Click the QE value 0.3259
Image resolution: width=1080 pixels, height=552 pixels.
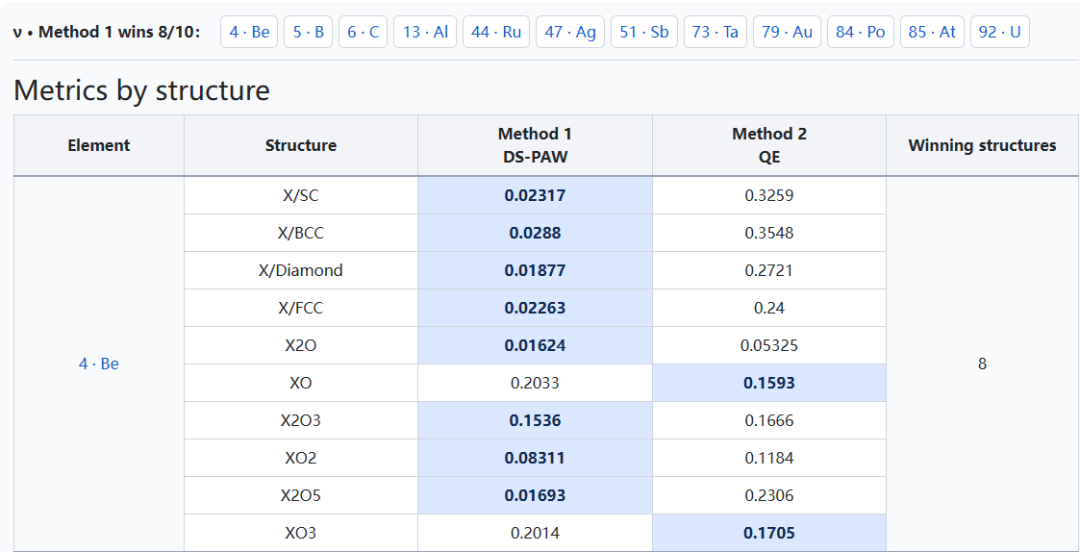(x=769, y=196)
